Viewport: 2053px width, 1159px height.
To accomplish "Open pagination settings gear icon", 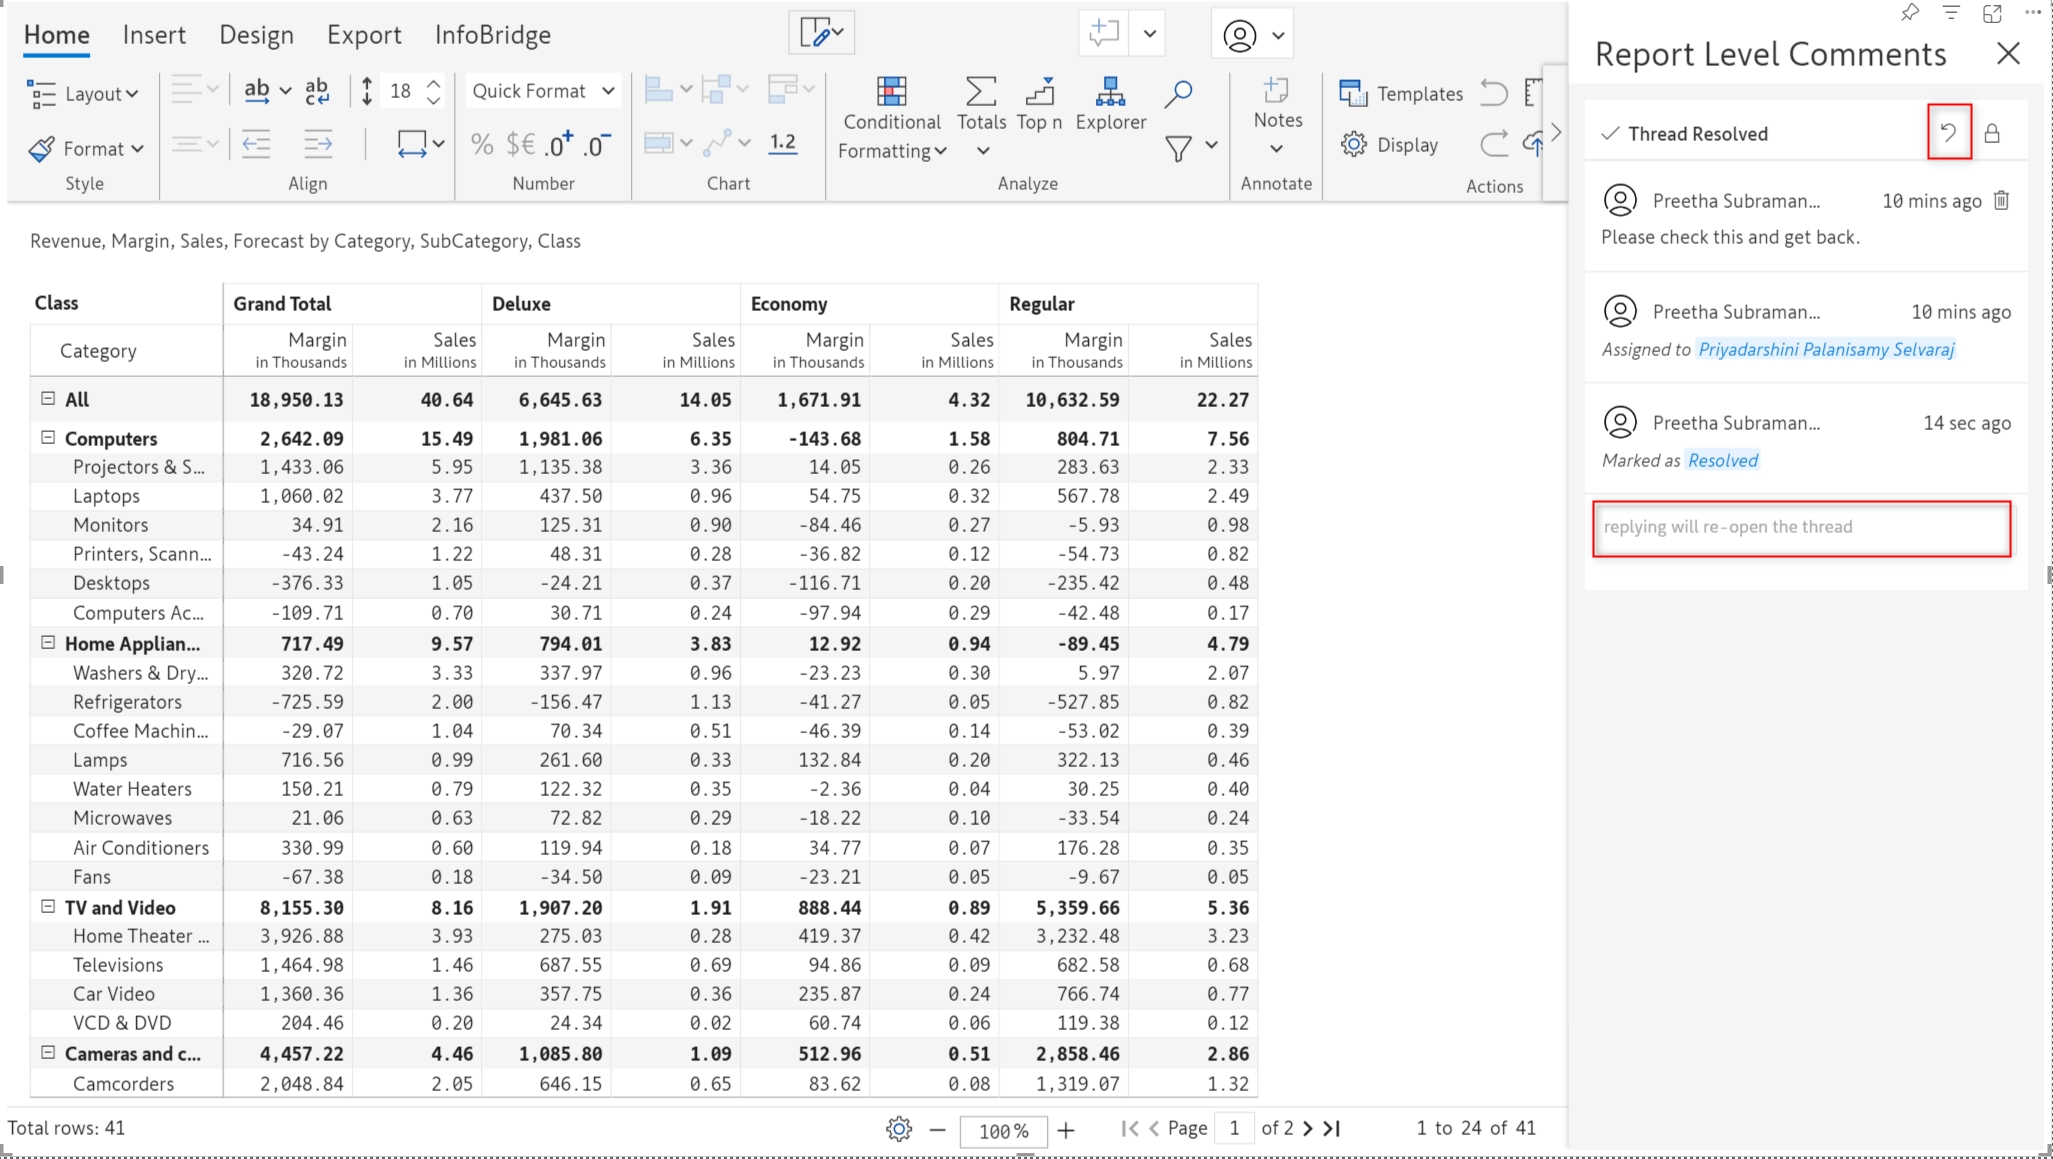I will [898, 1129].
